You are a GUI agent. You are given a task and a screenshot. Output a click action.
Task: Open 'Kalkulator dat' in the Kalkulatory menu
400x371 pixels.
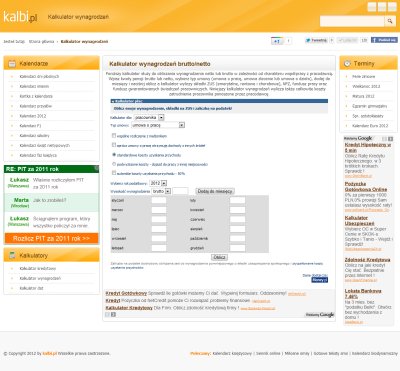tap(31, 288)
